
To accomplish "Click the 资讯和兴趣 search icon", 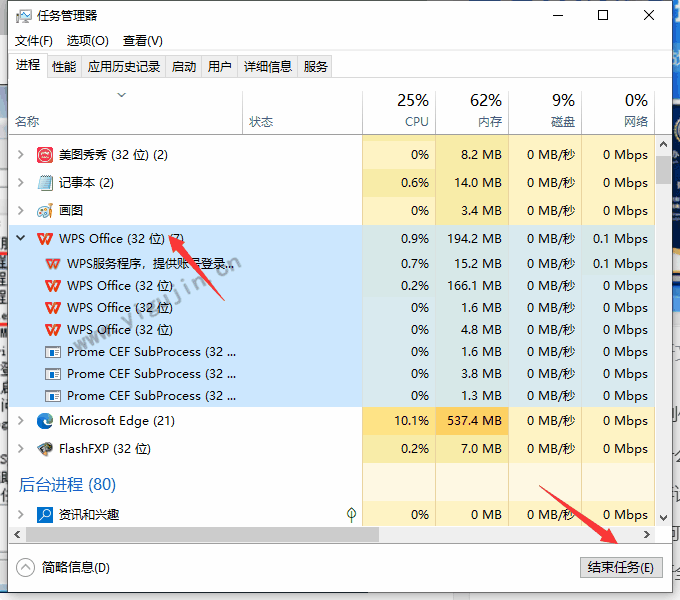I will 45,515.
